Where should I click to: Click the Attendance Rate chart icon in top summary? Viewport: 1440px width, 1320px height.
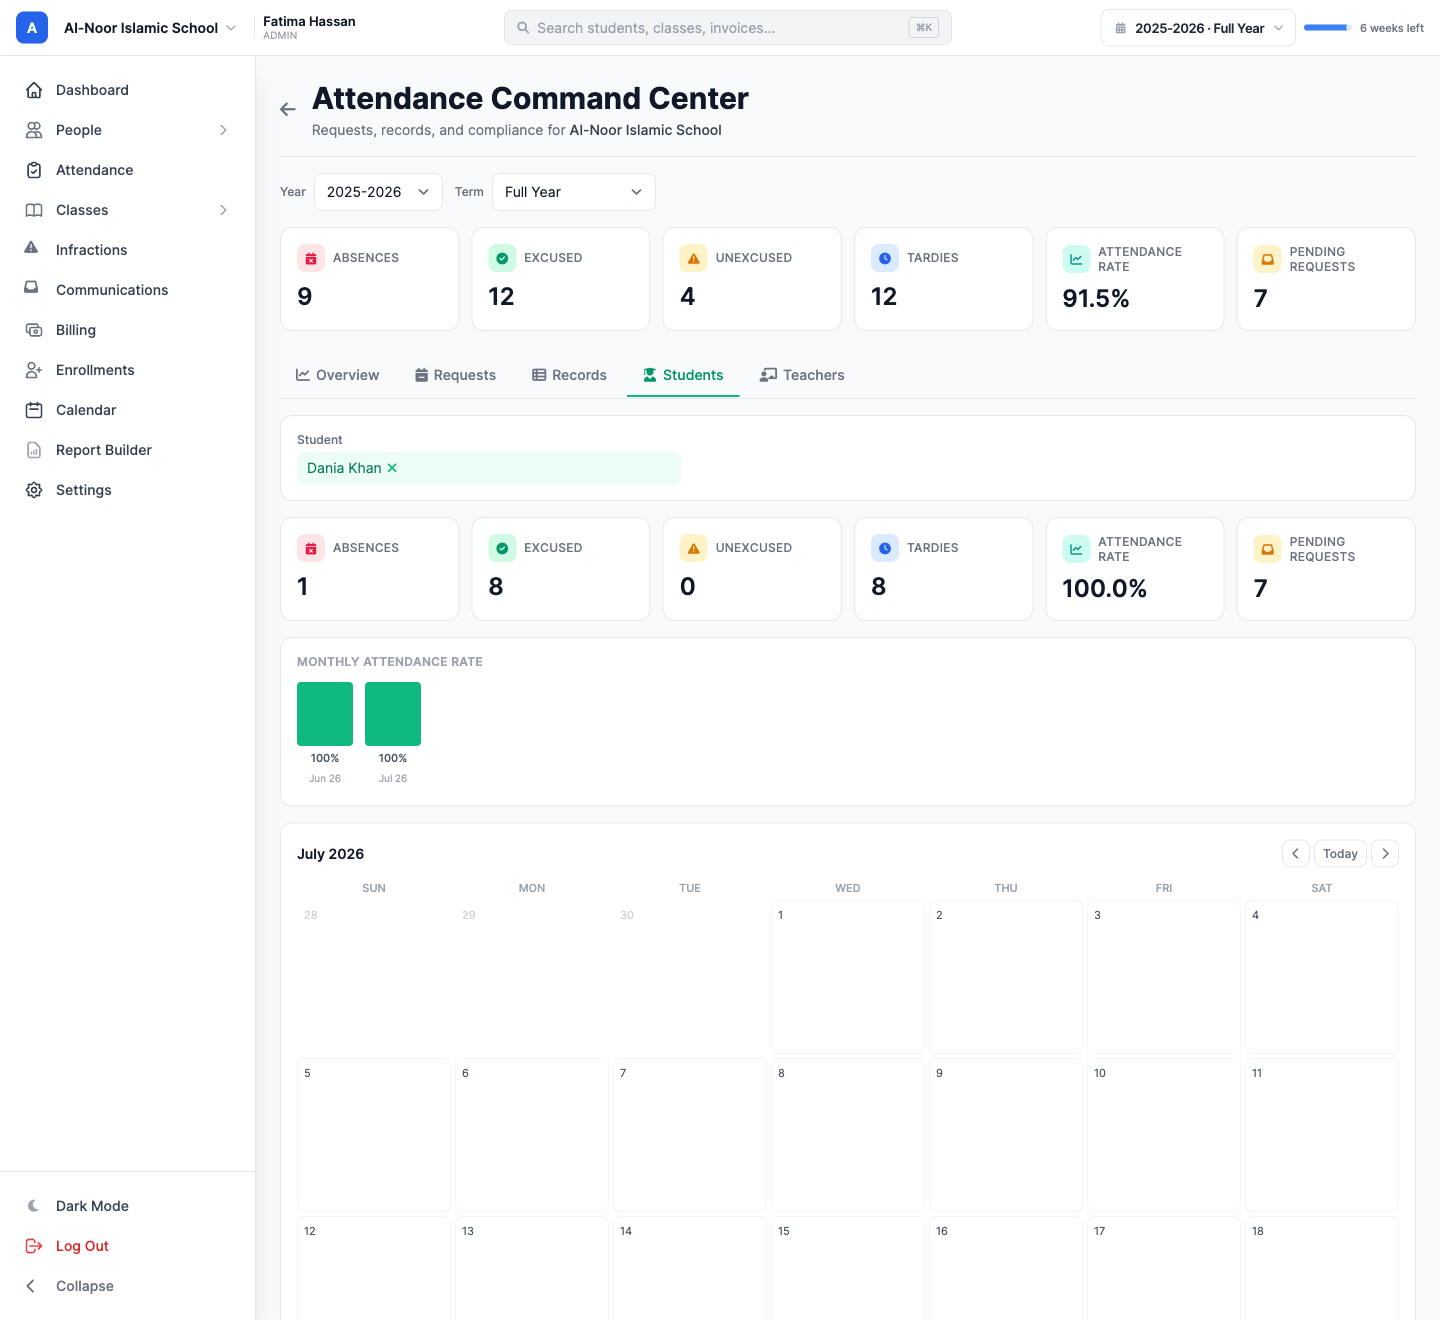(x=1076, y=259)
